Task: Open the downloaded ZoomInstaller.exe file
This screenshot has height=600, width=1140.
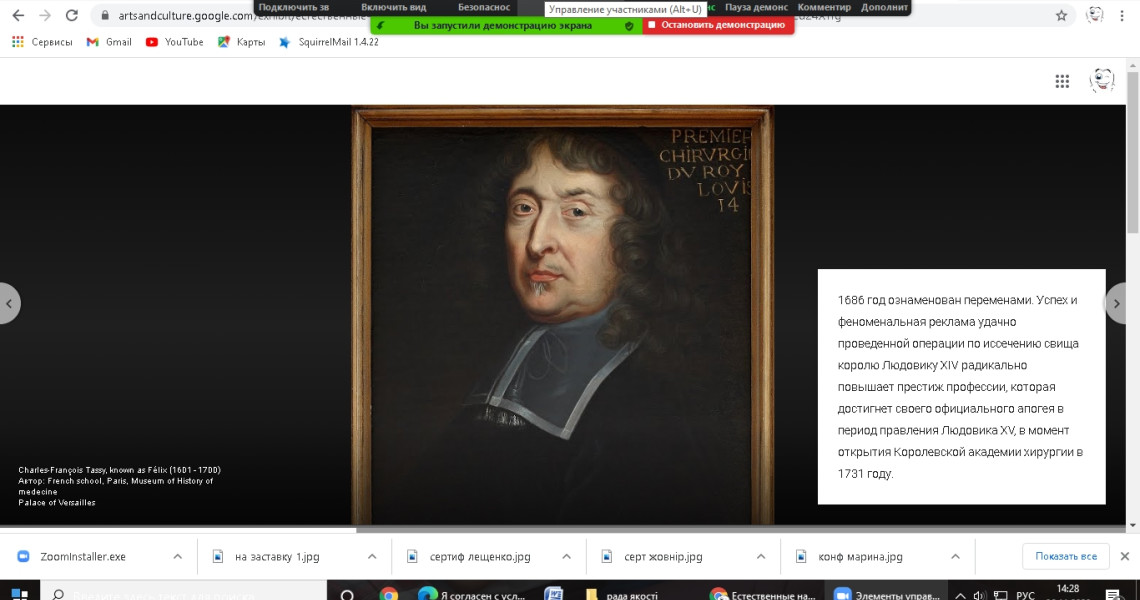Action: (83, 556)
